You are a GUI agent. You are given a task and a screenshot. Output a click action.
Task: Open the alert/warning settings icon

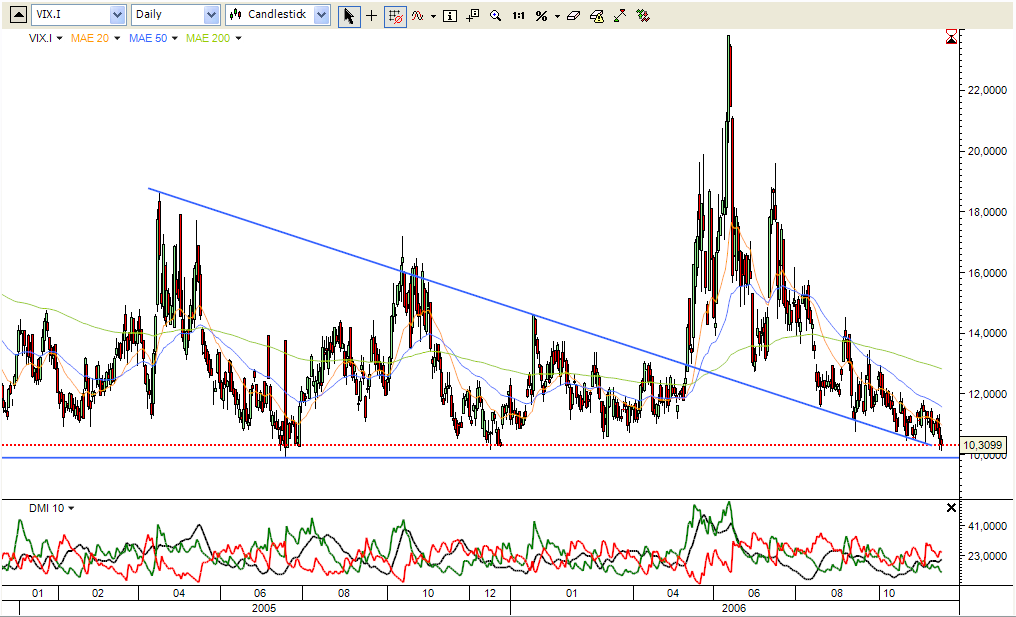(x=594, y=15)
